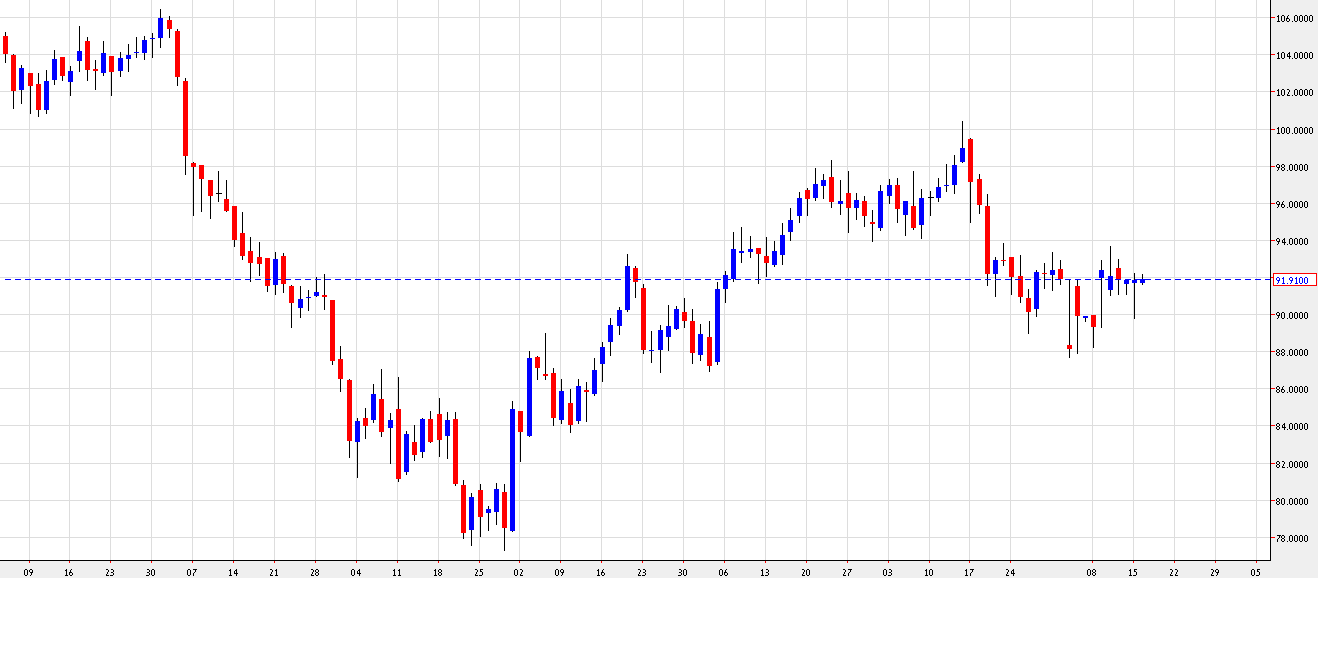1318x648 pixels.
Task: Click the dashed current-price horizontal line
Action: click(635, 279)
